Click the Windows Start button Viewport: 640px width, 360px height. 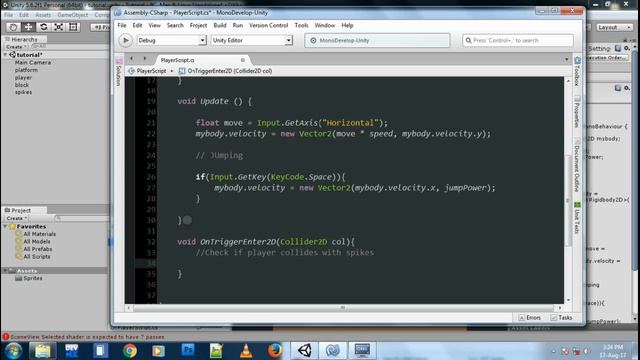13,351
